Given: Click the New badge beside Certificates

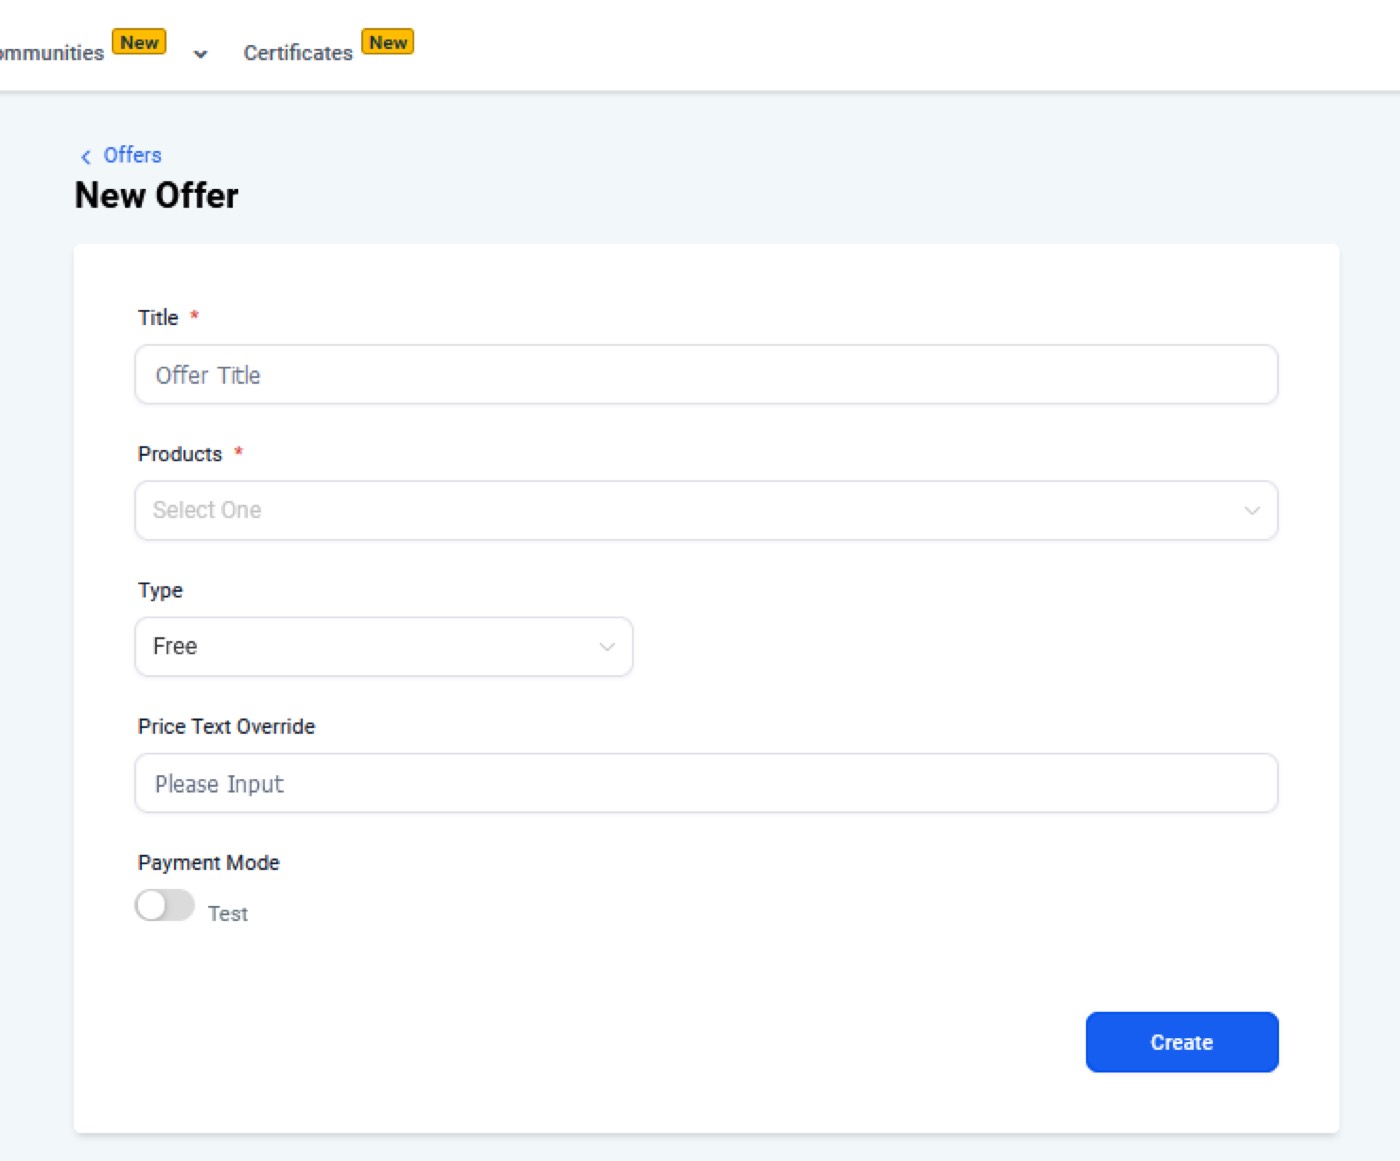Looking at the screenshot, I should click(388, 42).
